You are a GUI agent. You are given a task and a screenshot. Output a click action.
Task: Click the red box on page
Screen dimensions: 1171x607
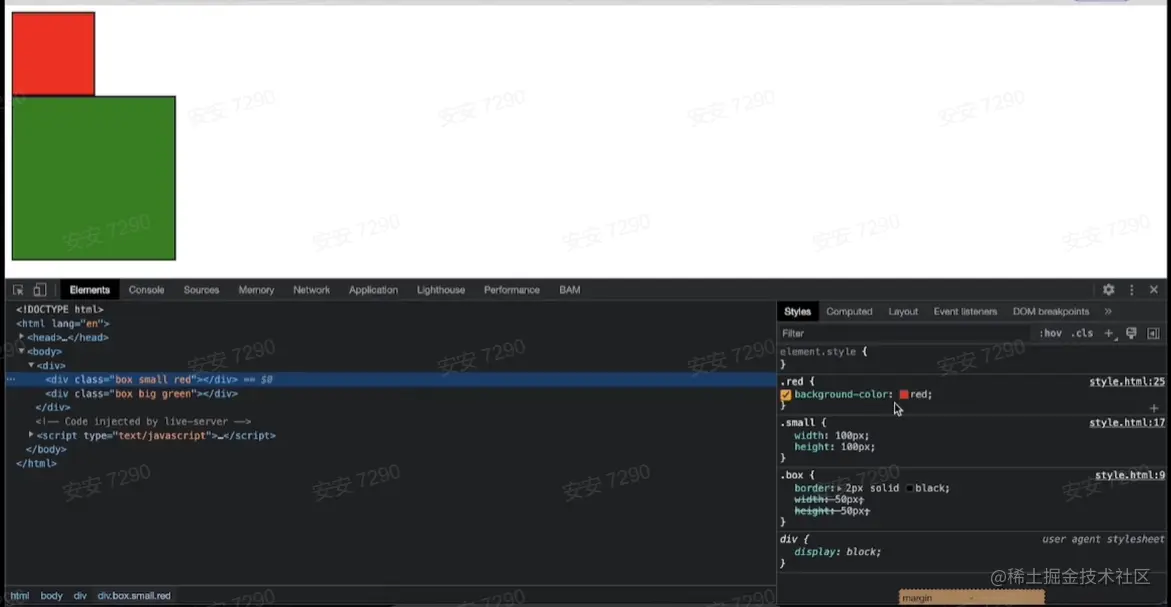pyautogui.click(x=53, y=54)
